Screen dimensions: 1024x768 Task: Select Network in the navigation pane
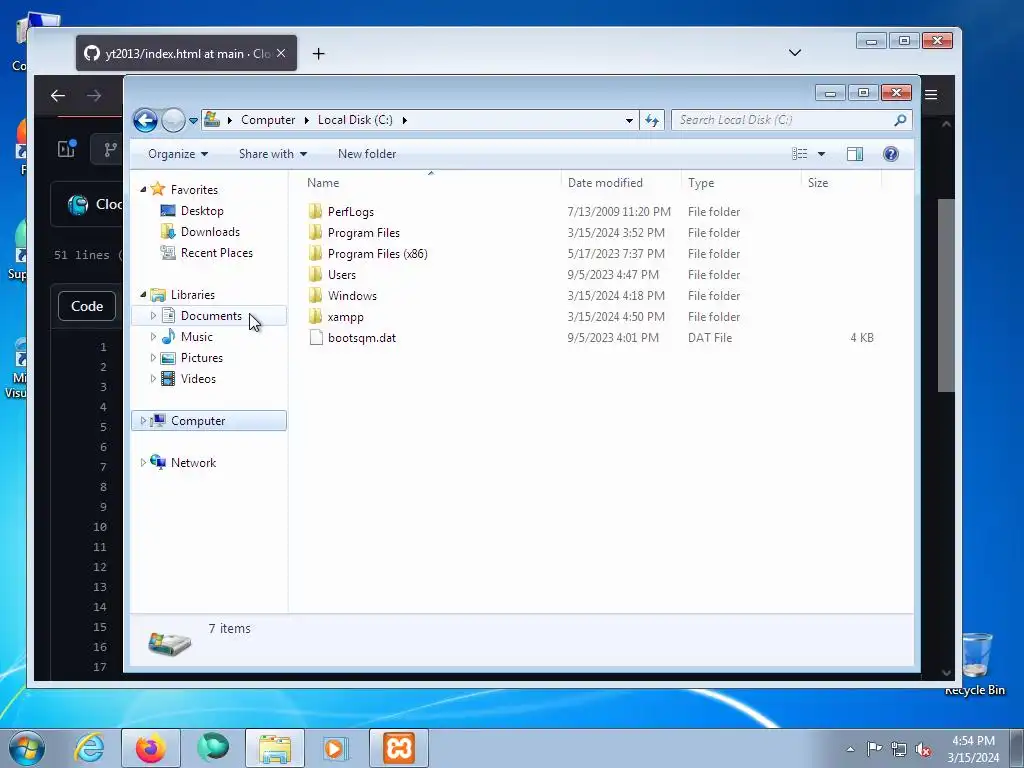coord(193,462)
